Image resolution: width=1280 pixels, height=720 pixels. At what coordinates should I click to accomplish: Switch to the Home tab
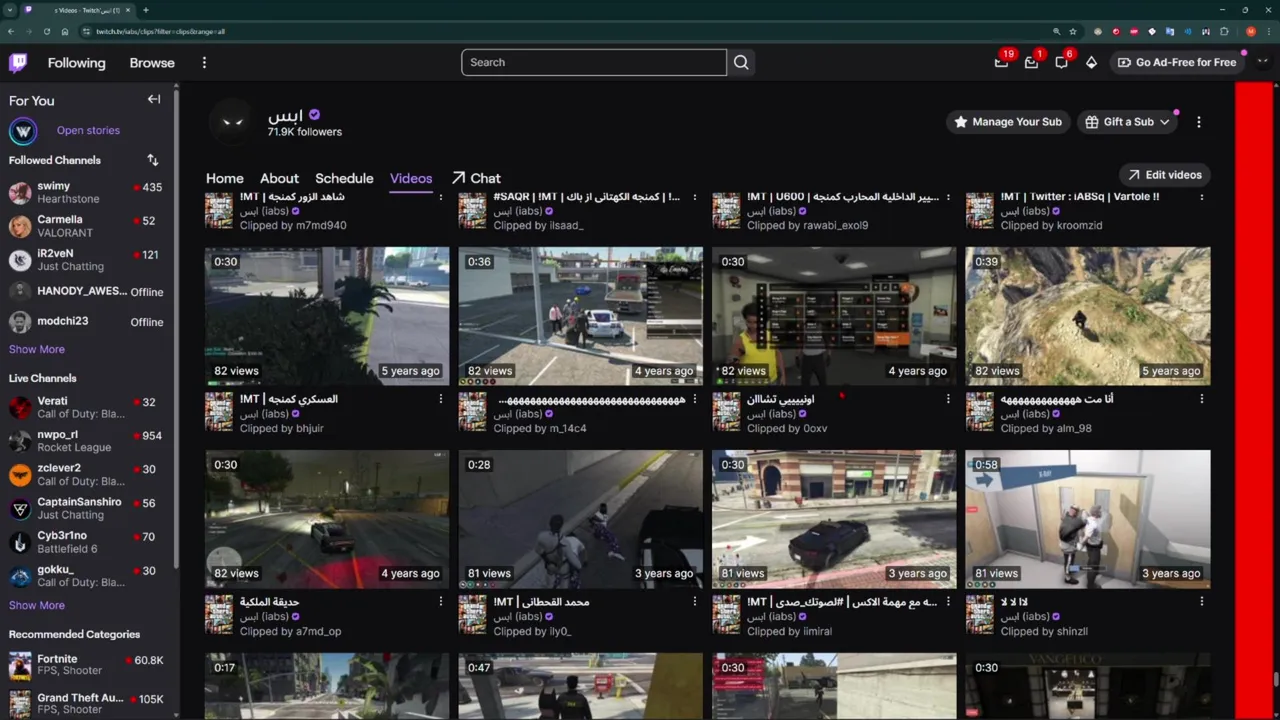click(x=224, y=178)
